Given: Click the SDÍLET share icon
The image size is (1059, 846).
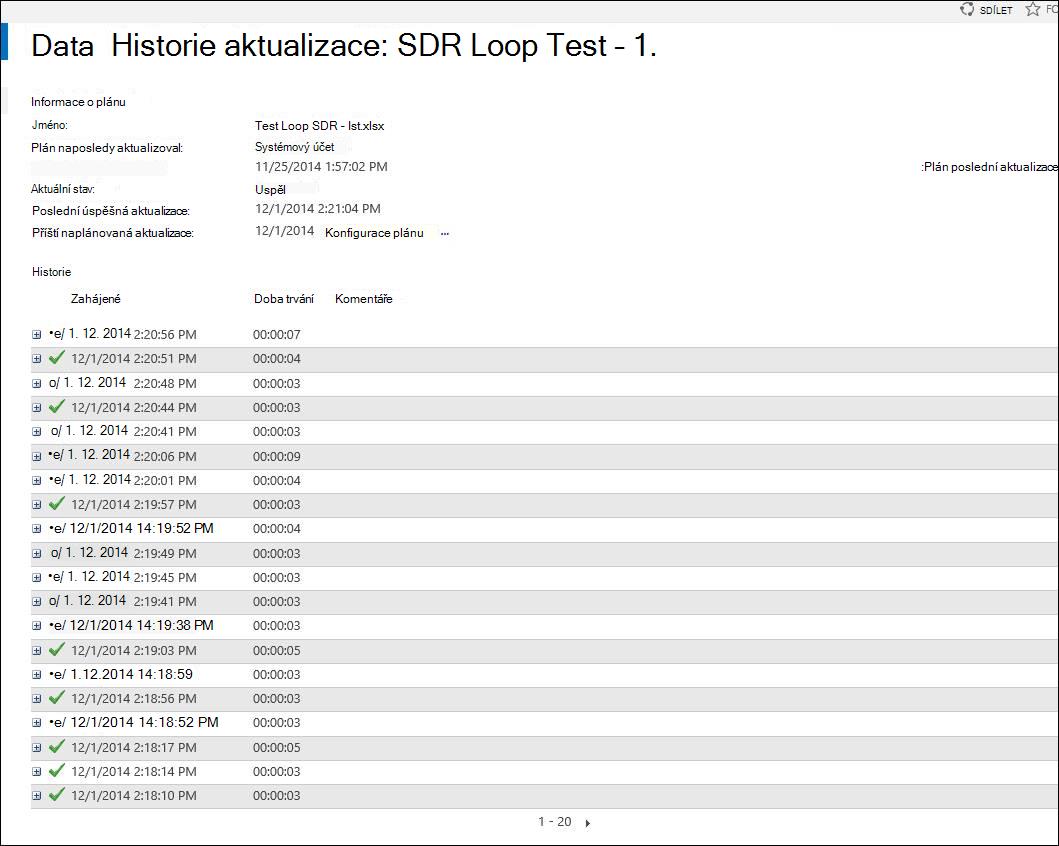Looking at the screenshot, I should (966, 9).
